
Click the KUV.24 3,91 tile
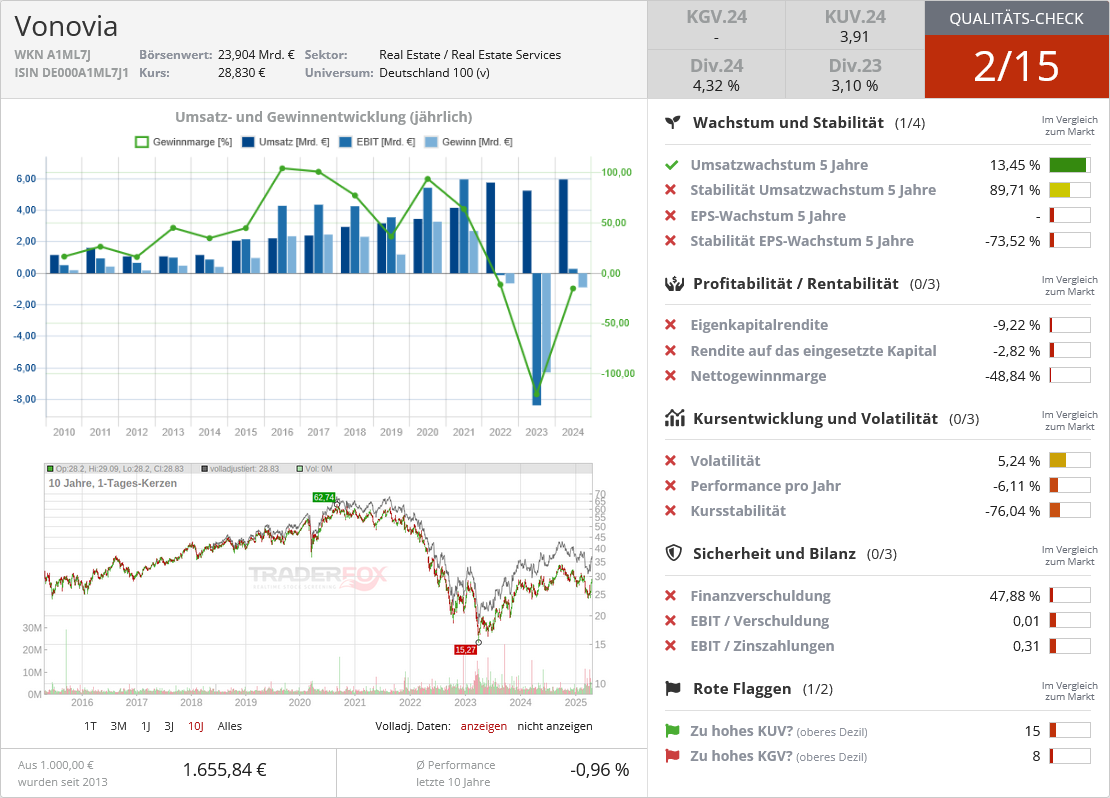854,25
